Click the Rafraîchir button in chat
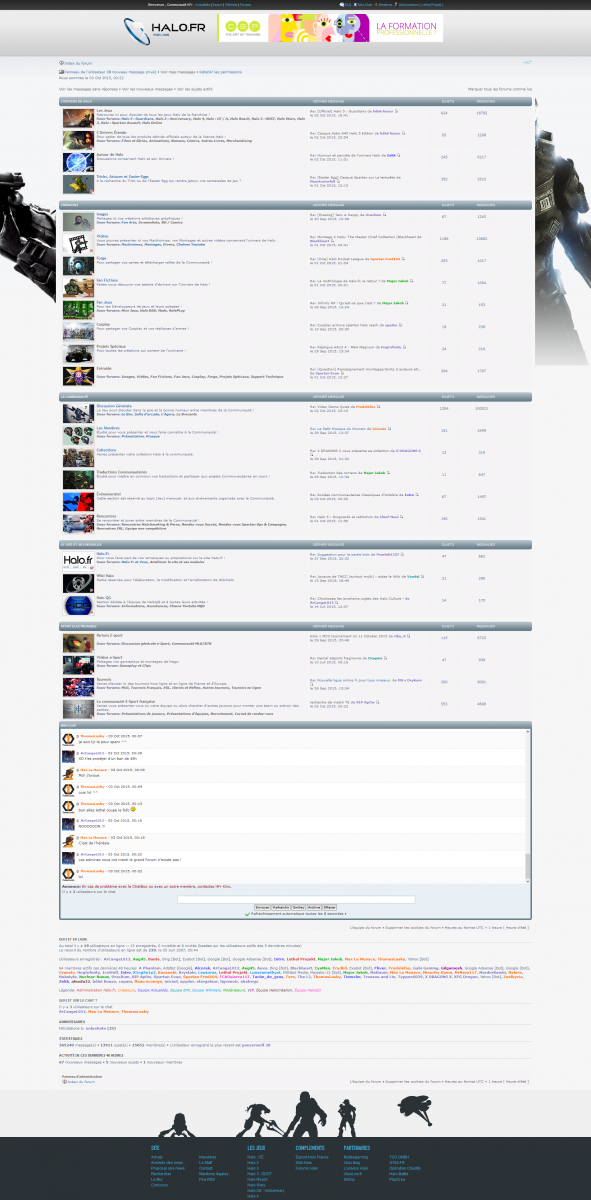591x1200 pixels. pyautogui.click(x=281, y=907)
